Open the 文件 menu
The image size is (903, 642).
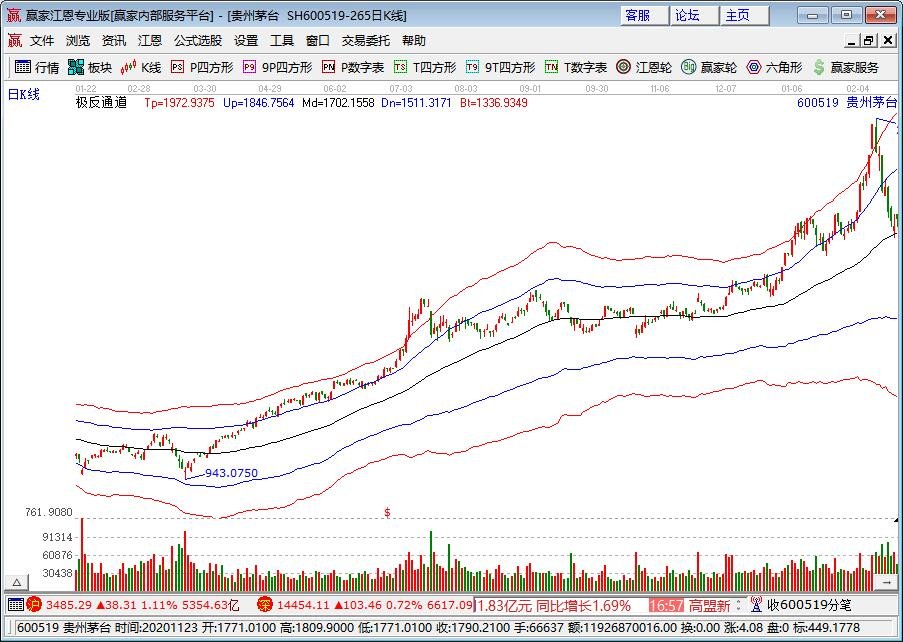tap(42, 40)
